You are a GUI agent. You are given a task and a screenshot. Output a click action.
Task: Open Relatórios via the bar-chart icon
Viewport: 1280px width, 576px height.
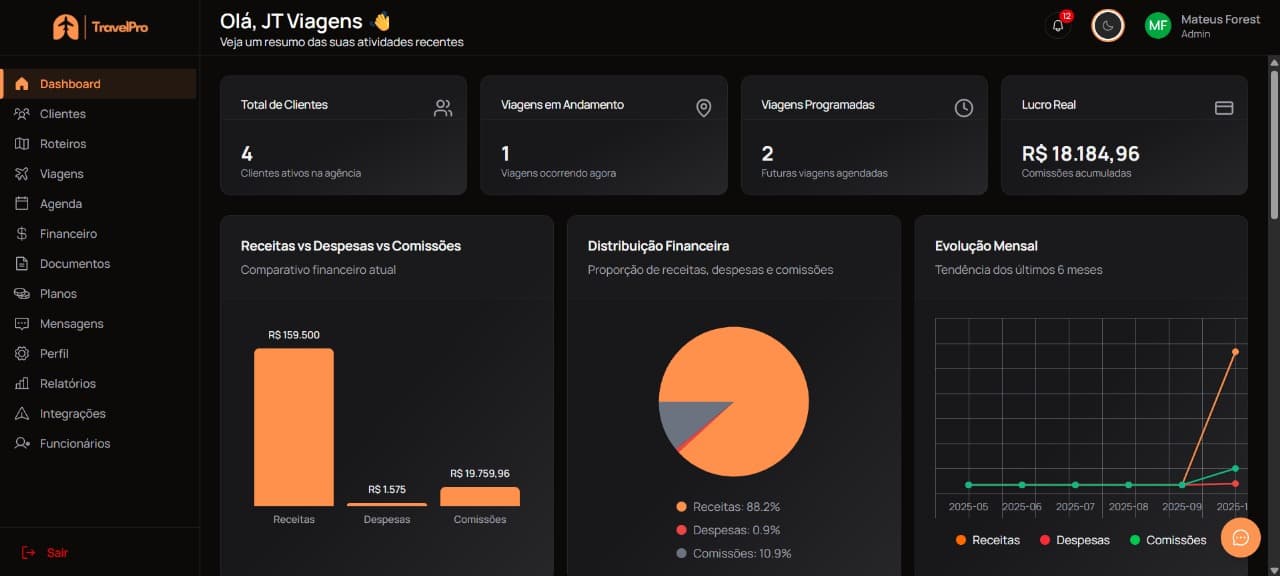(x=23, y=383)
